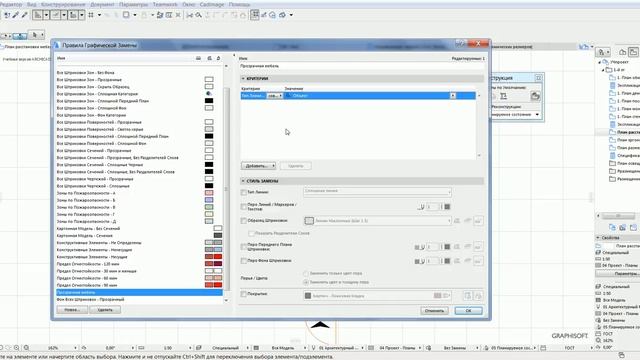Open the Образец Штриховки fill dropdown
Viewport: 640px width, 360px height.
click(377, 221)
